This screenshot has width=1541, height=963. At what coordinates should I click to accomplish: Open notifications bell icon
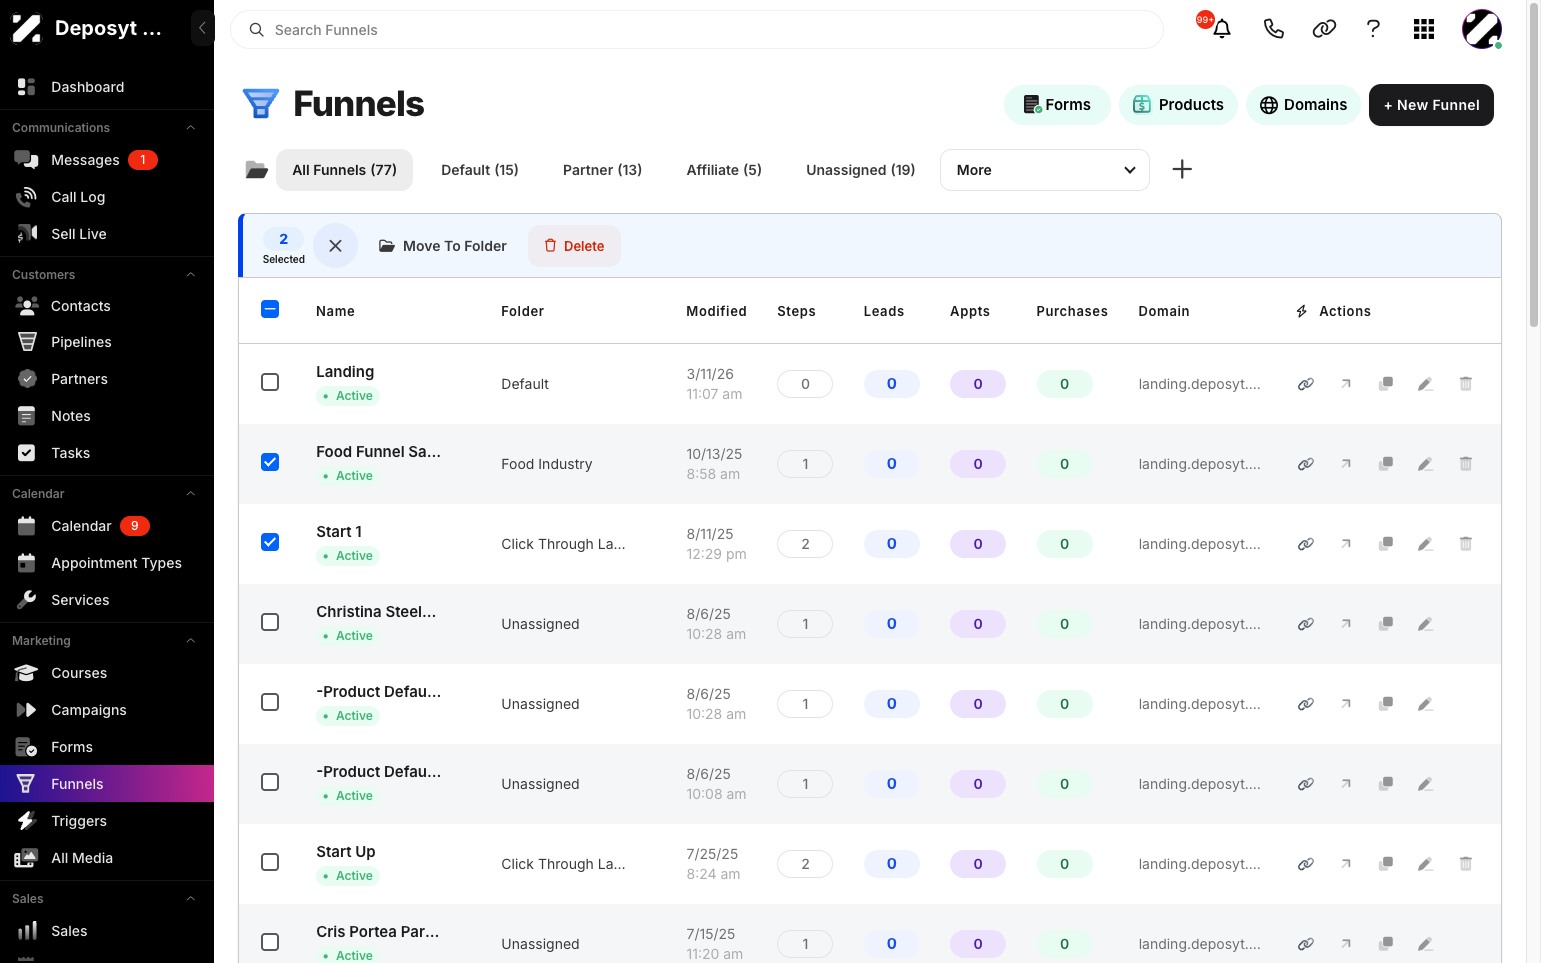point(1221,29)
